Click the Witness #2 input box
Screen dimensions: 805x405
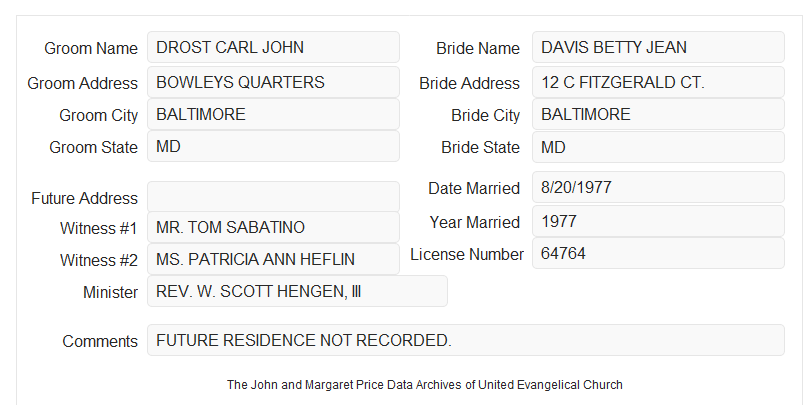pos(273,259)
